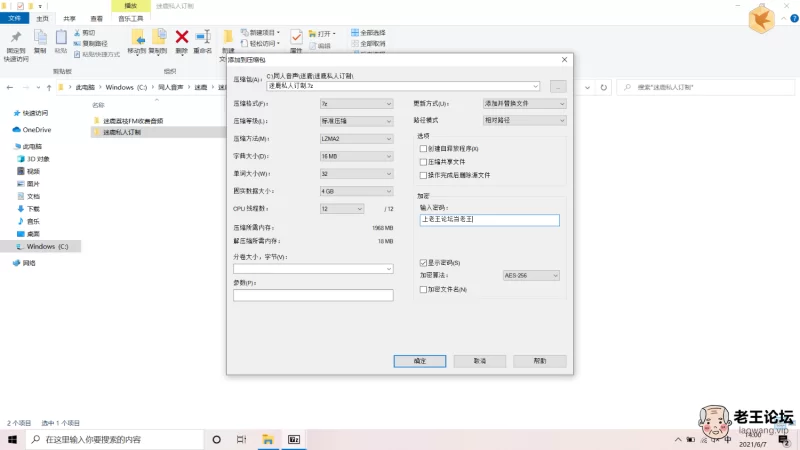Click the Explorer search box

[x=707, y=87]
